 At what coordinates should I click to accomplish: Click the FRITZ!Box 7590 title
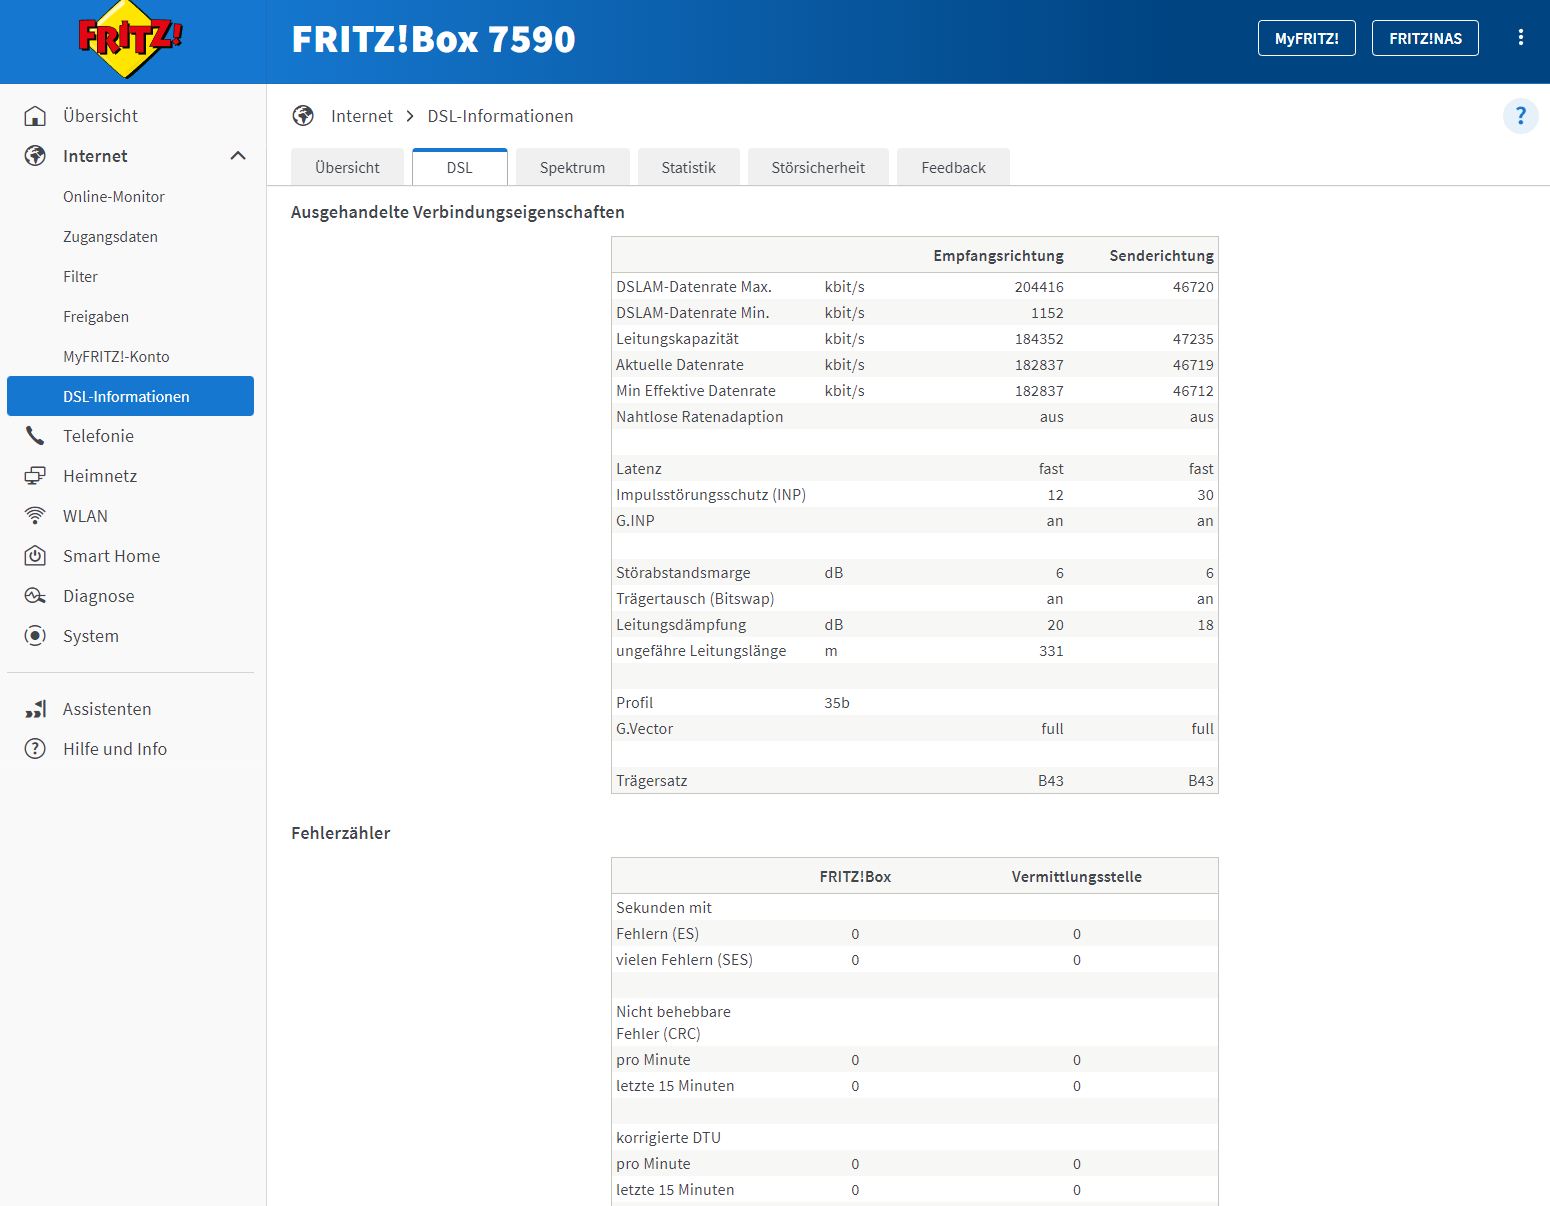pyautogui.click(x=433, y=39)
